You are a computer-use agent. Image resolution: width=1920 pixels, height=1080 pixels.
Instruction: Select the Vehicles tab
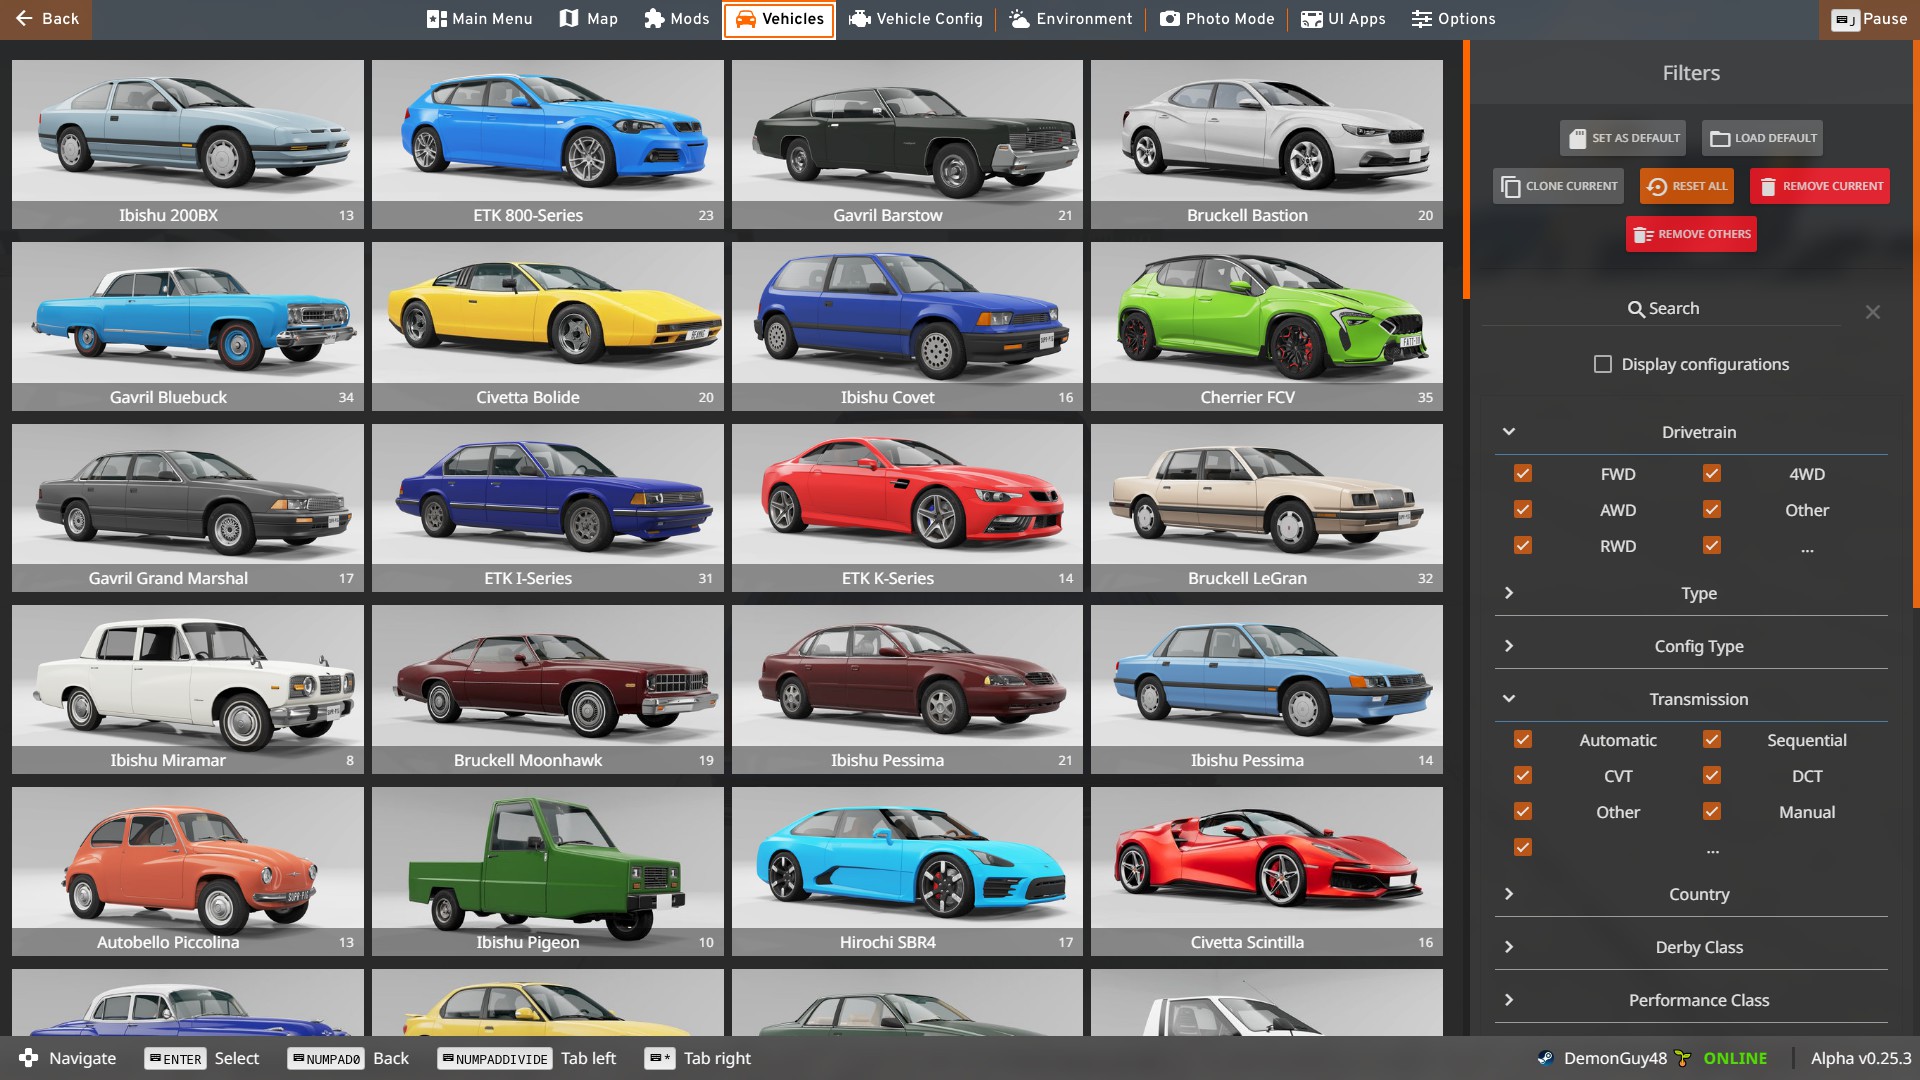pyautogui.click(x=779, y=19)
